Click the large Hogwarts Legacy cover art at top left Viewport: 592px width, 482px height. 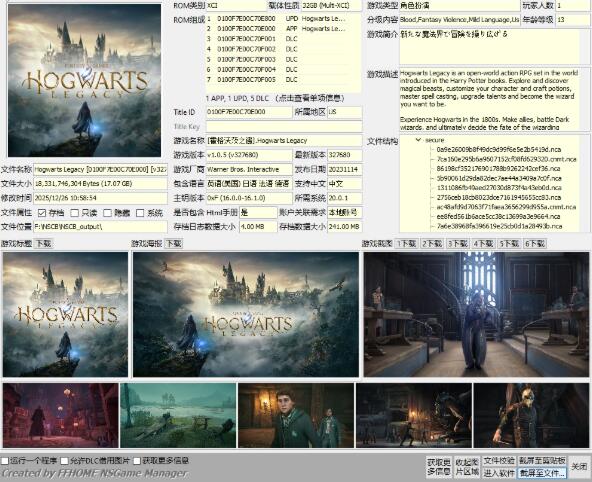(84, 80)
